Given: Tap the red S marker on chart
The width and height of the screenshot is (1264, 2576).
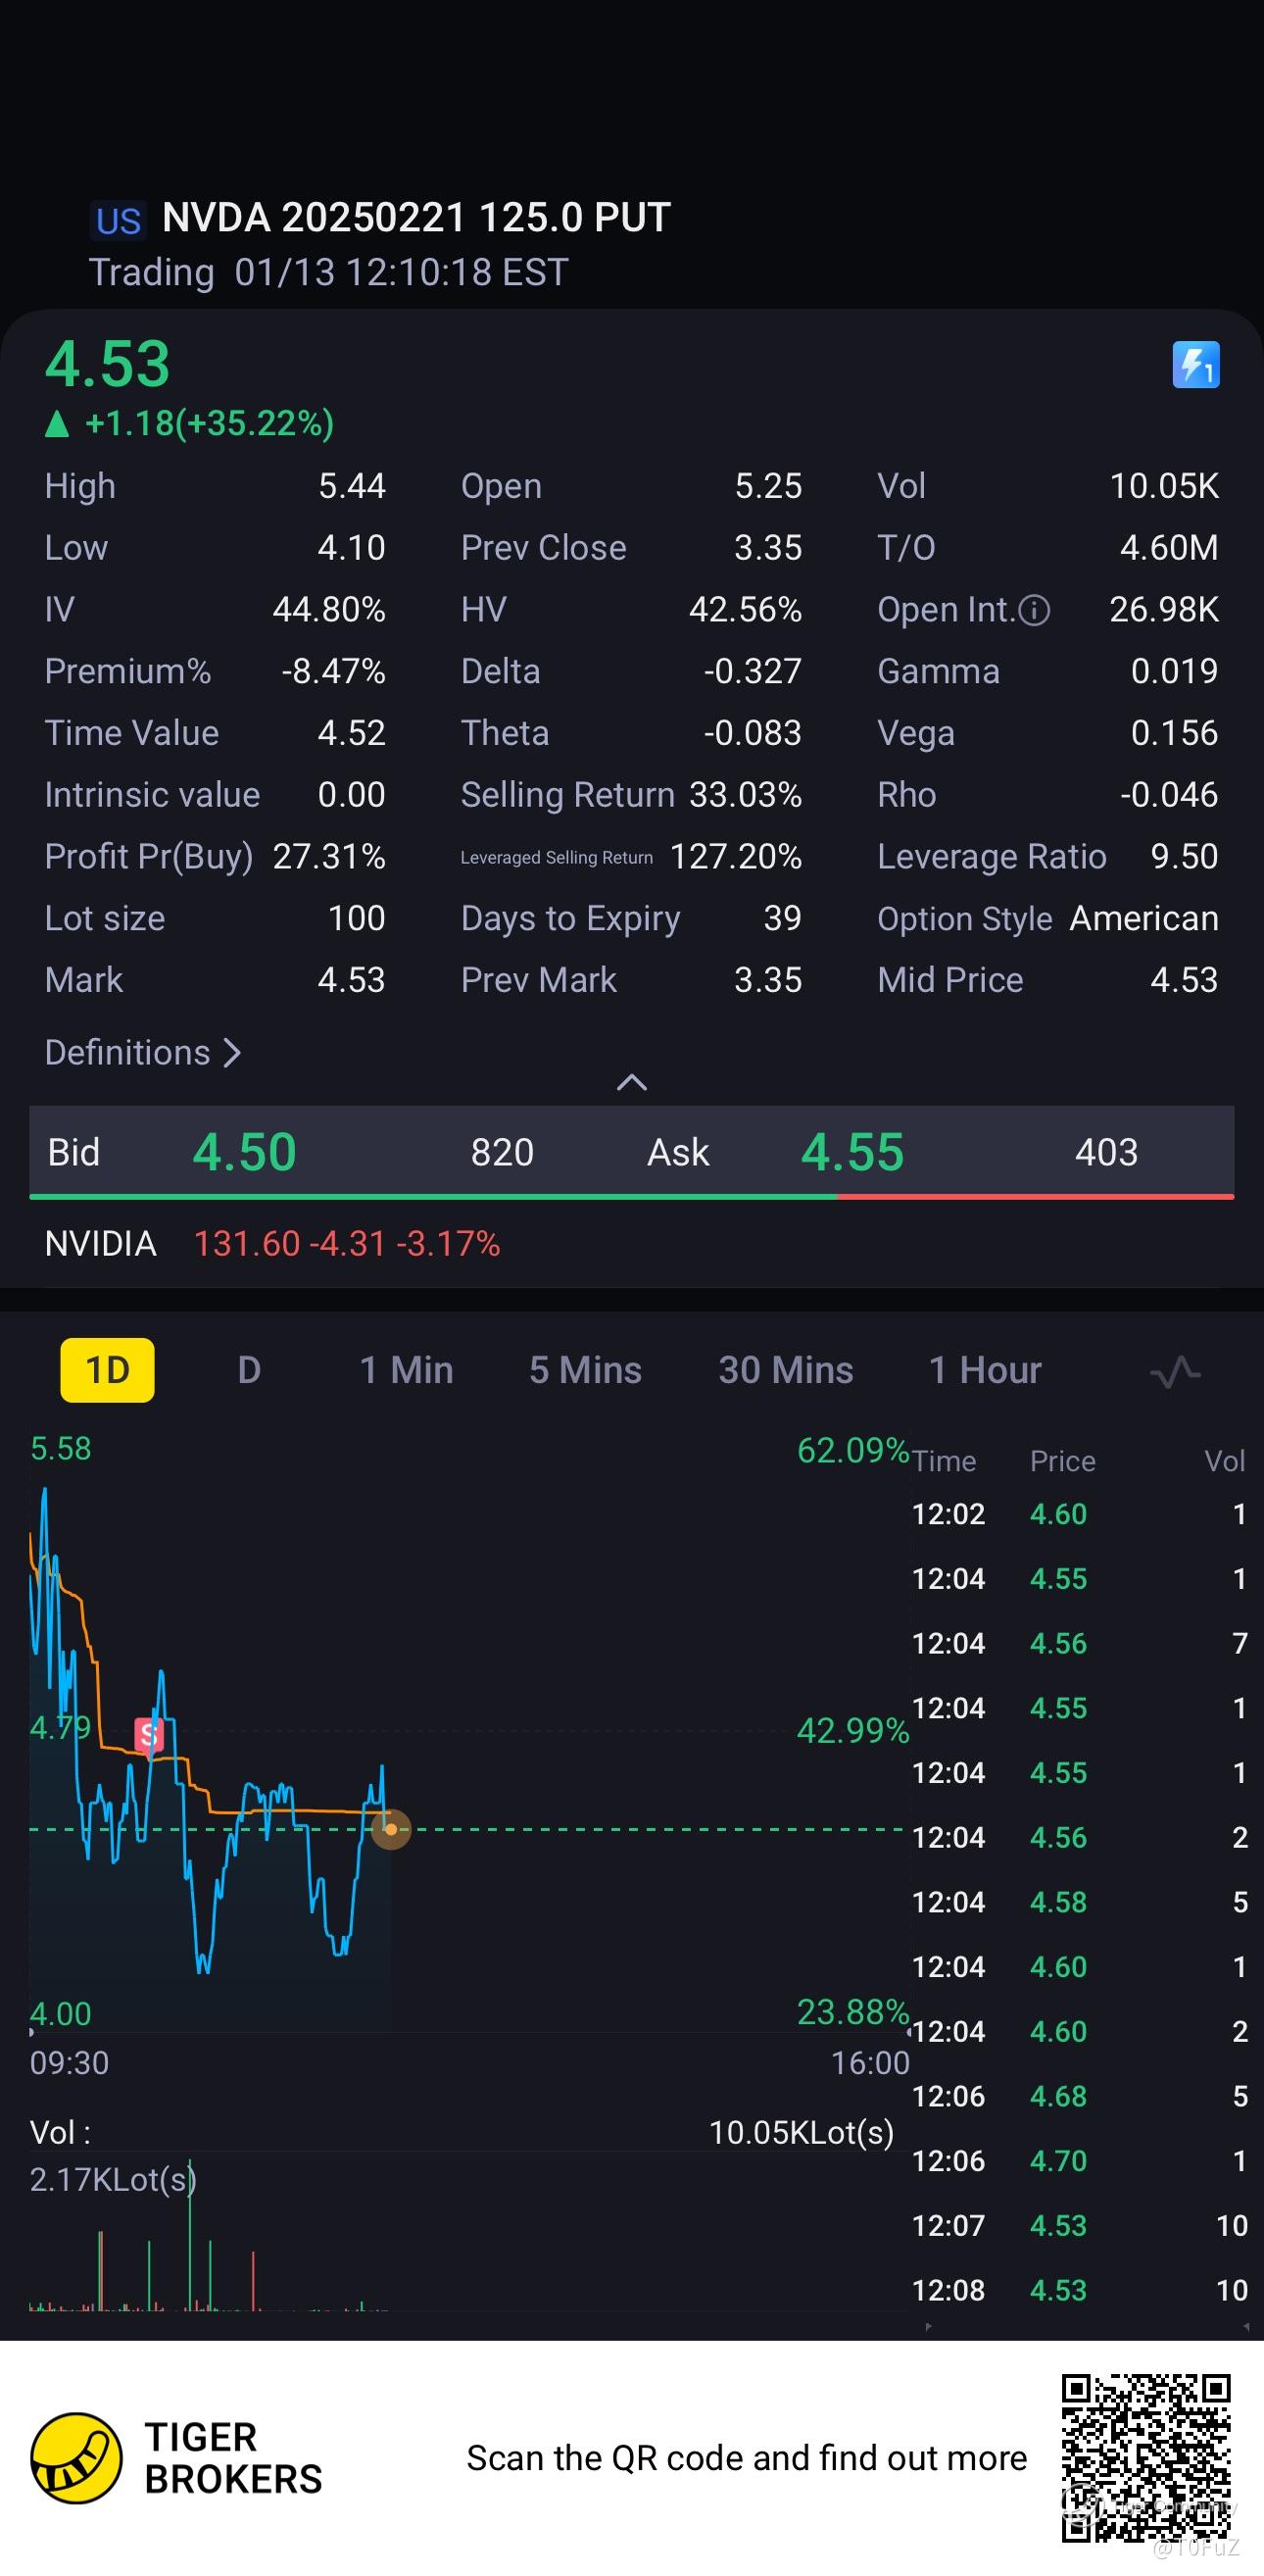Looking at the screenshot, I should (149, 1734).
